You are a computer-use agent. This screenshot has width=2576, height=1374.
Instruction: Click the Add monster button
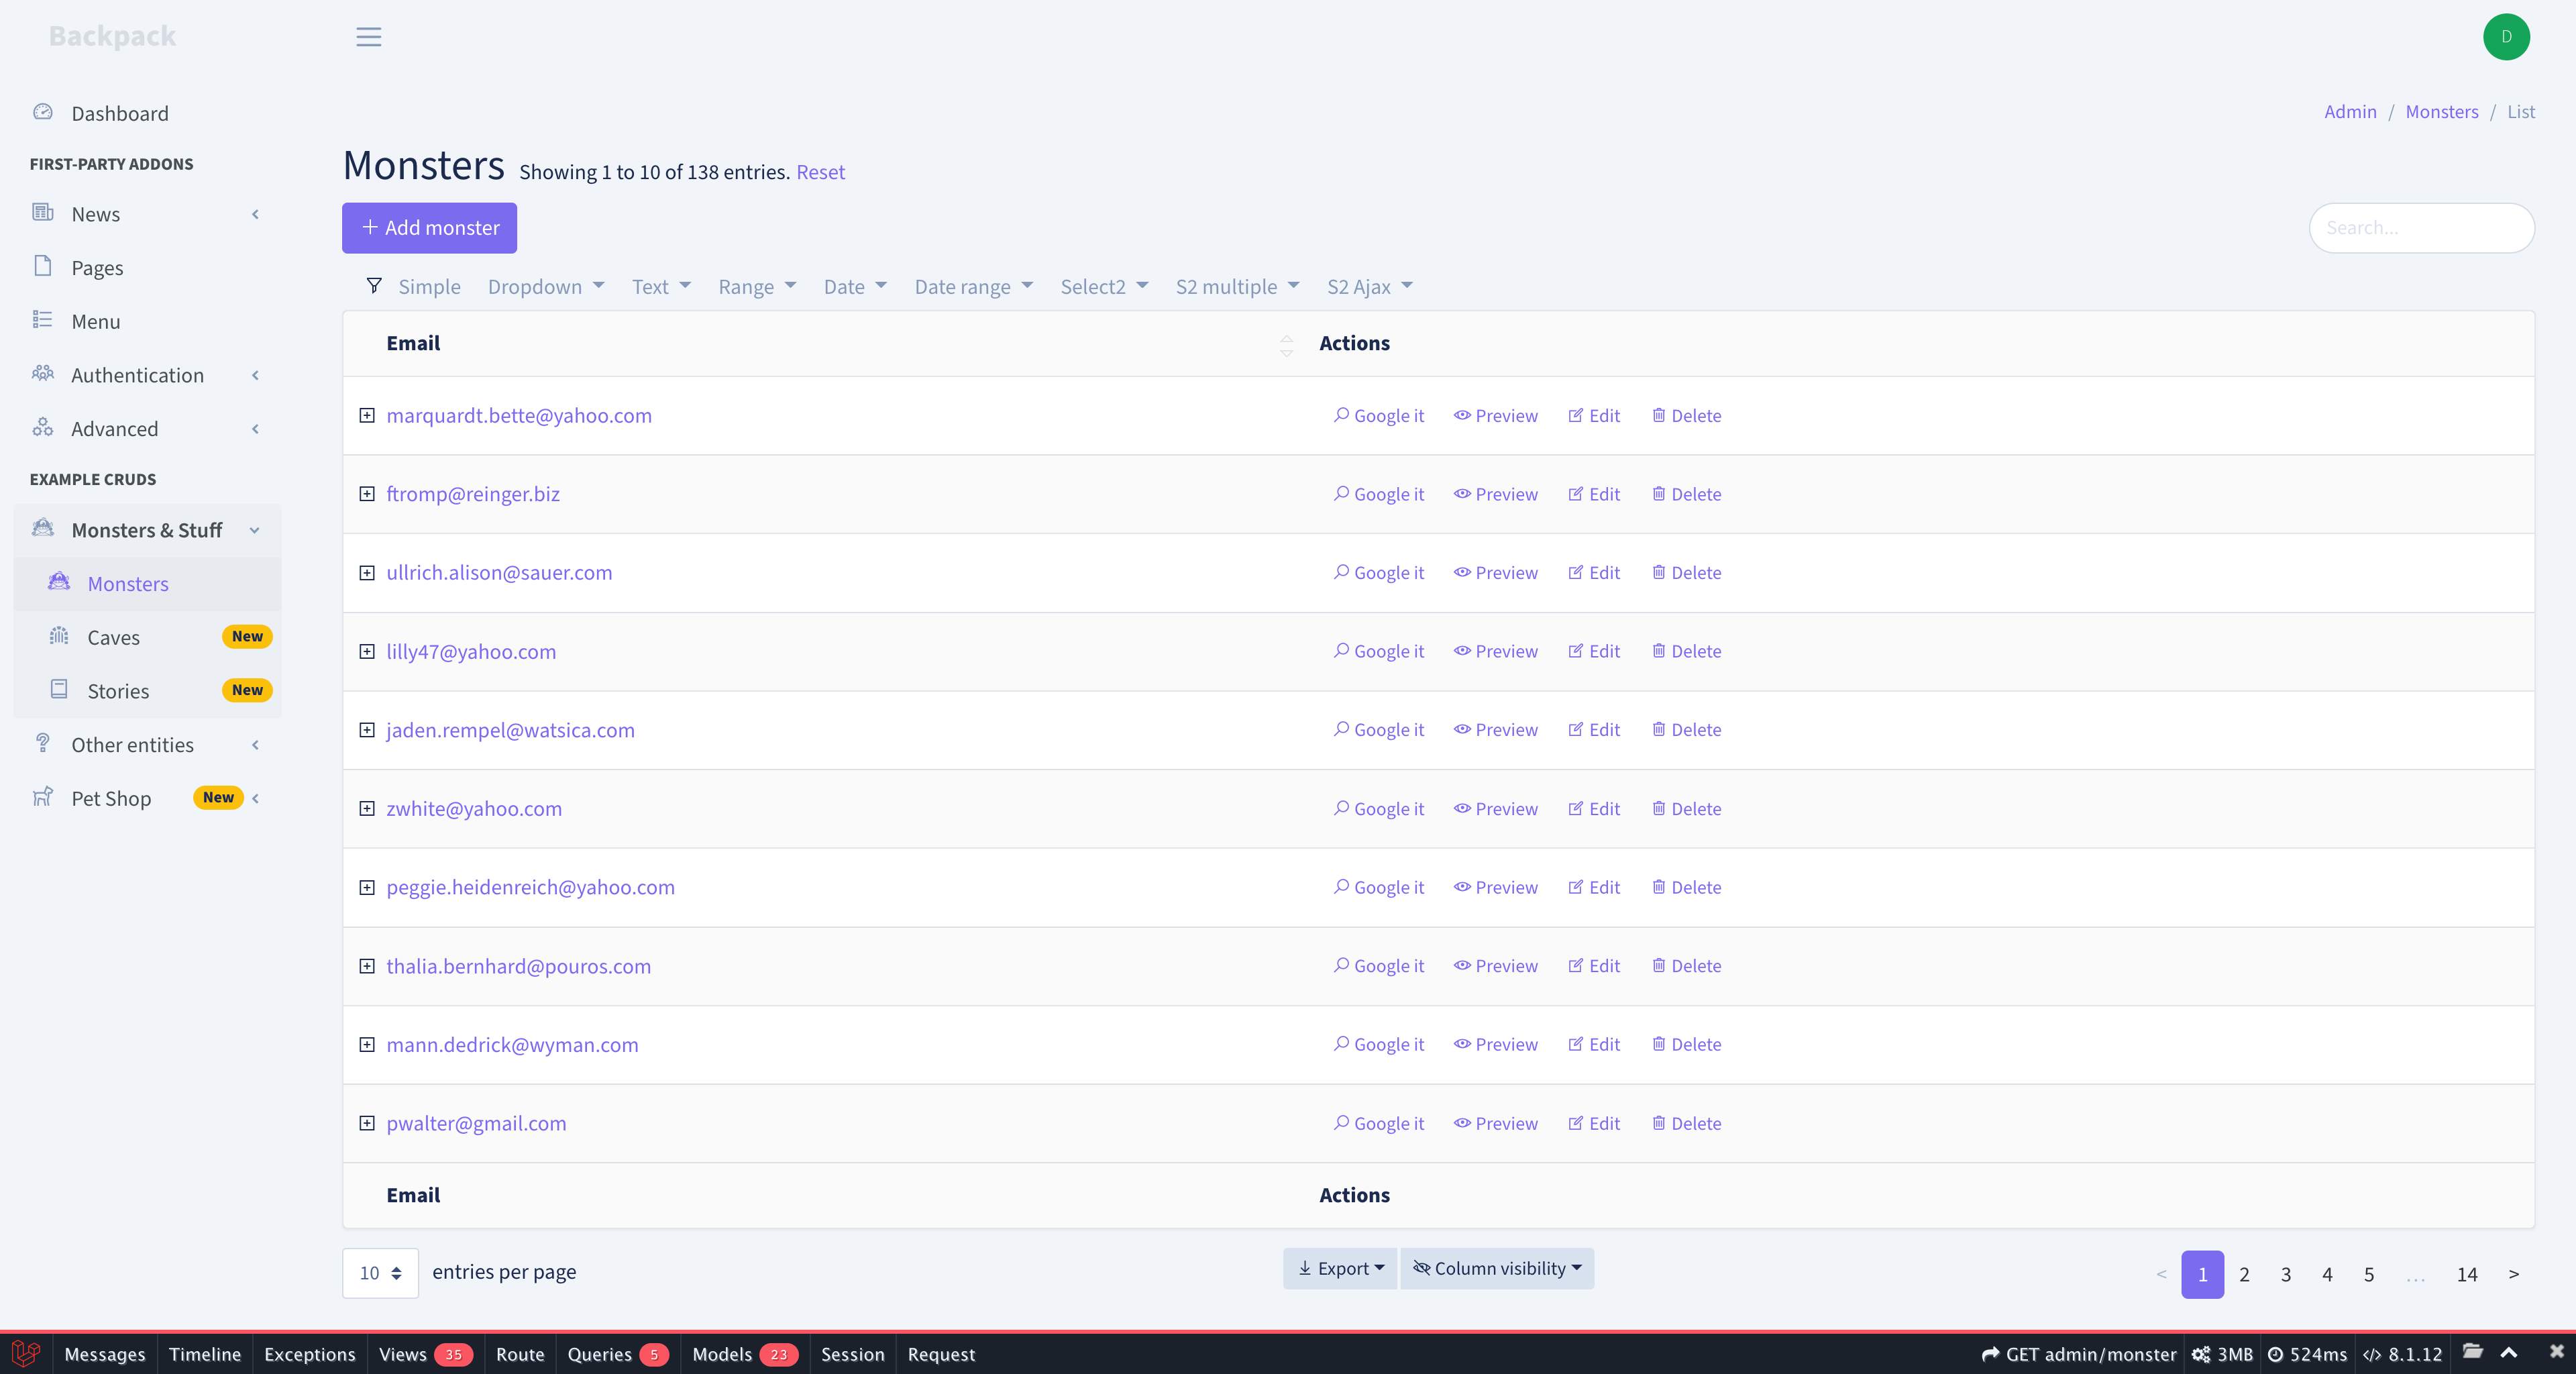(429, 228)
